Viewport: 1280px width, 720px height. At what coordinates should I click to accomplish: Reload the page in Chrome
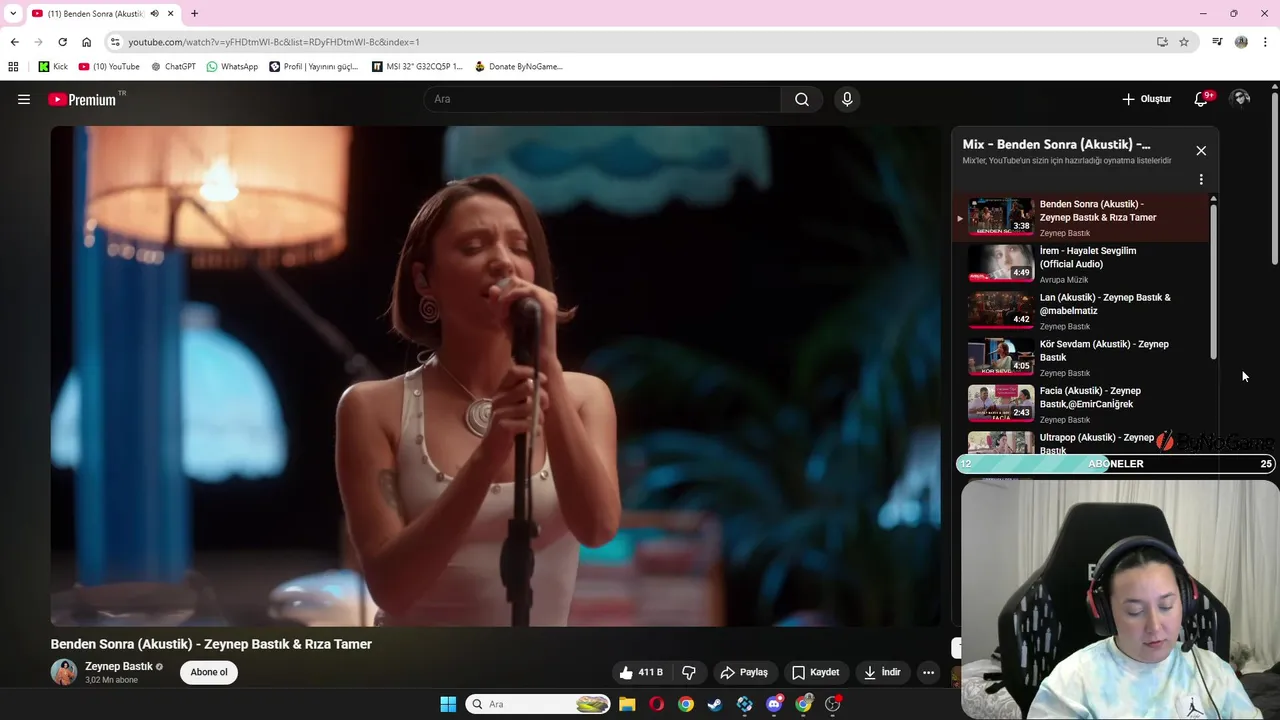(62, 42)
